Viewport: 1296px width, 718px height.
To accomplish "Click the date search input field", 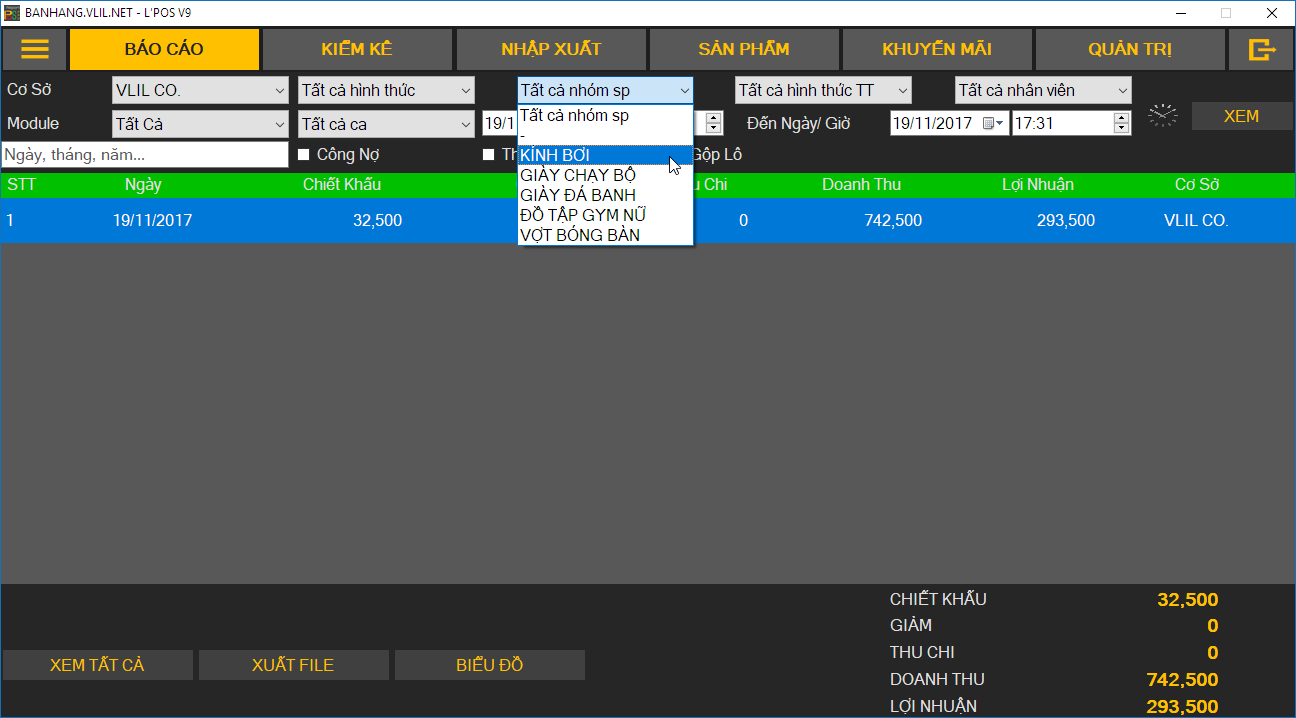I will pyautogui.click(x=145, y=155).
